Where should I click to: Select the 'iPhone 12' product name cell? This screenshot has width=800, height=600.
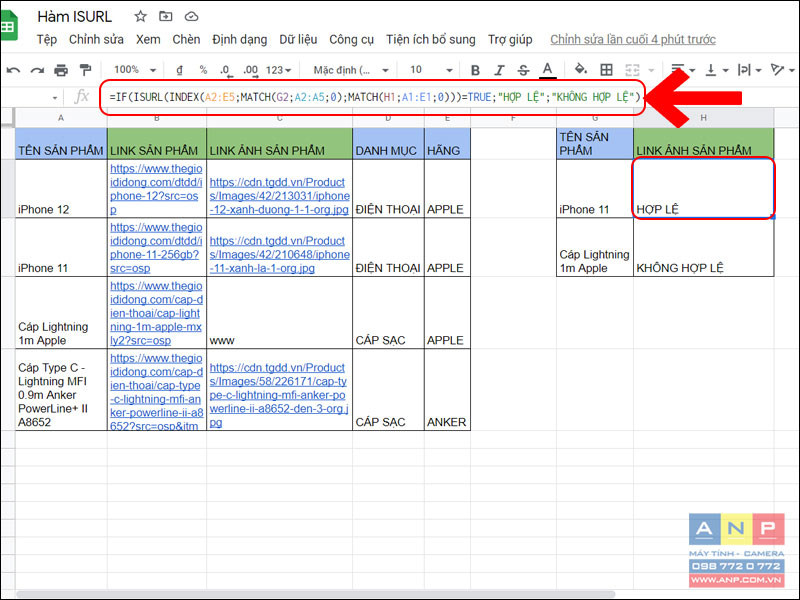click(61, 189)
